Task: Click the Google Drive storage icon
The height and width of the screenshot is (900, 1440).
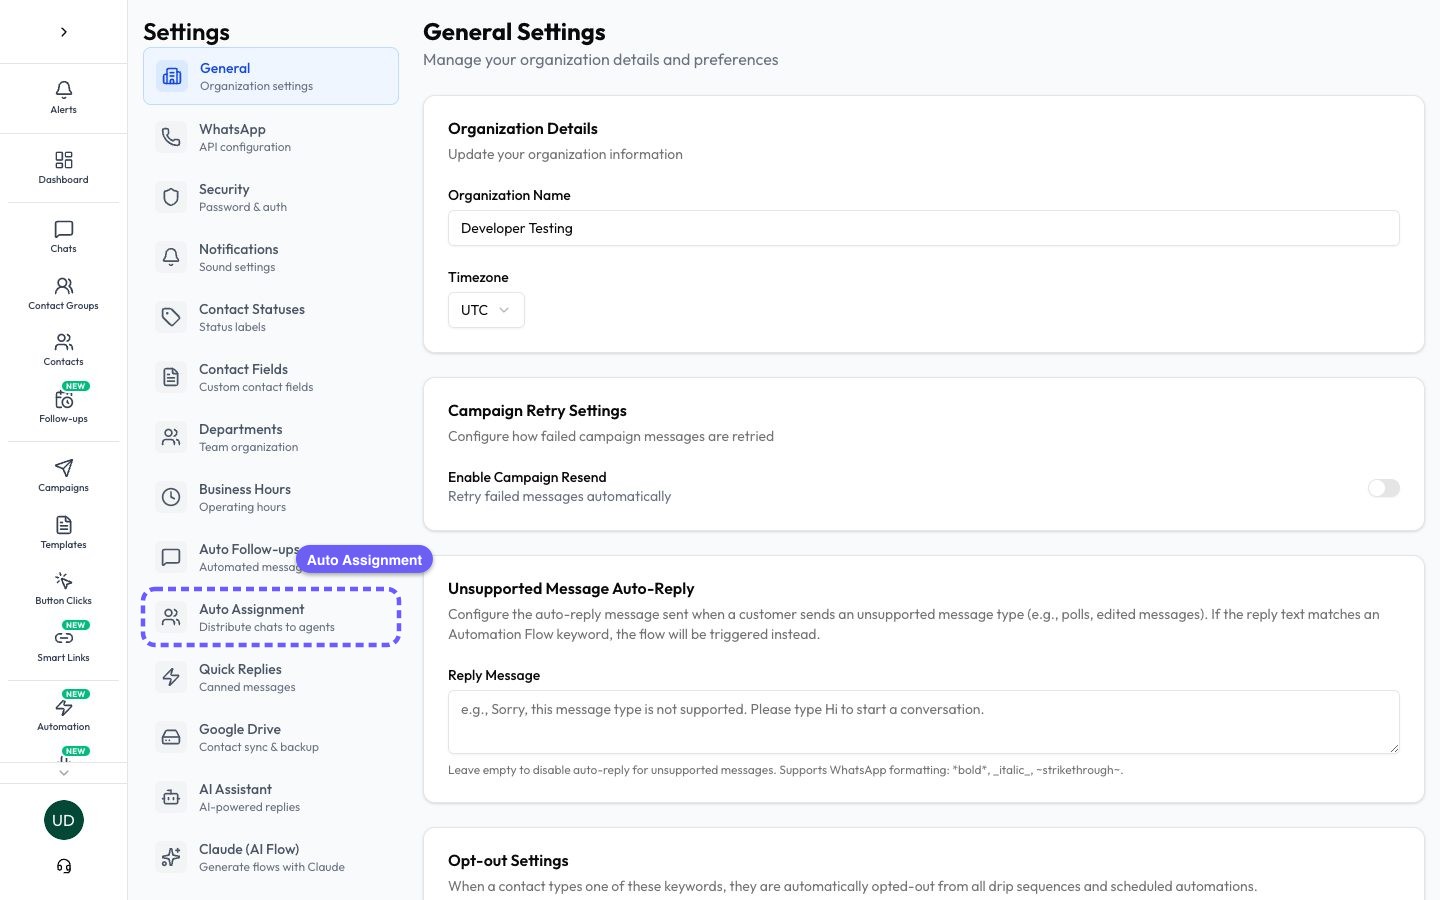Action: click(171, 737)
